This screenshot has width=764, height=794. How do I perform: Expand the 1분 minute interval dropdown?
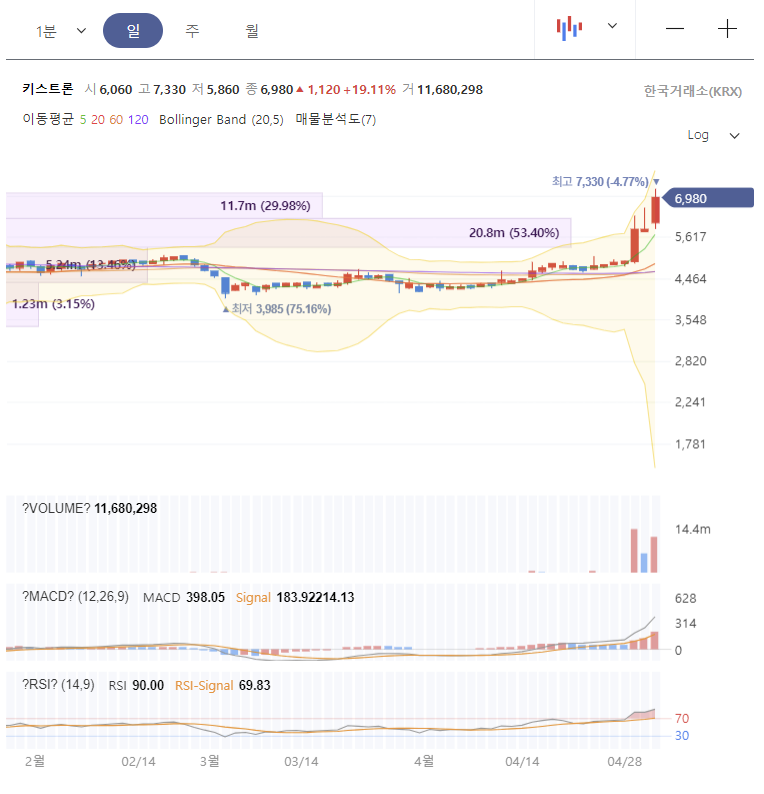point(61,31)
